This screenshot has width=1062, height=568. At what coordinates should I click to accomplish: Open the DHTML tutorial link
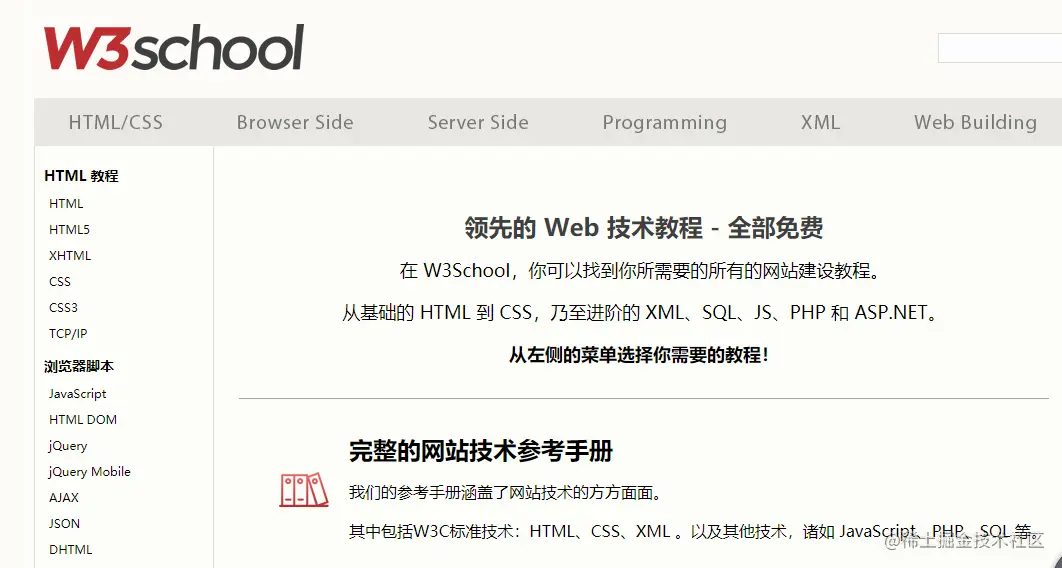coord(70,550)
